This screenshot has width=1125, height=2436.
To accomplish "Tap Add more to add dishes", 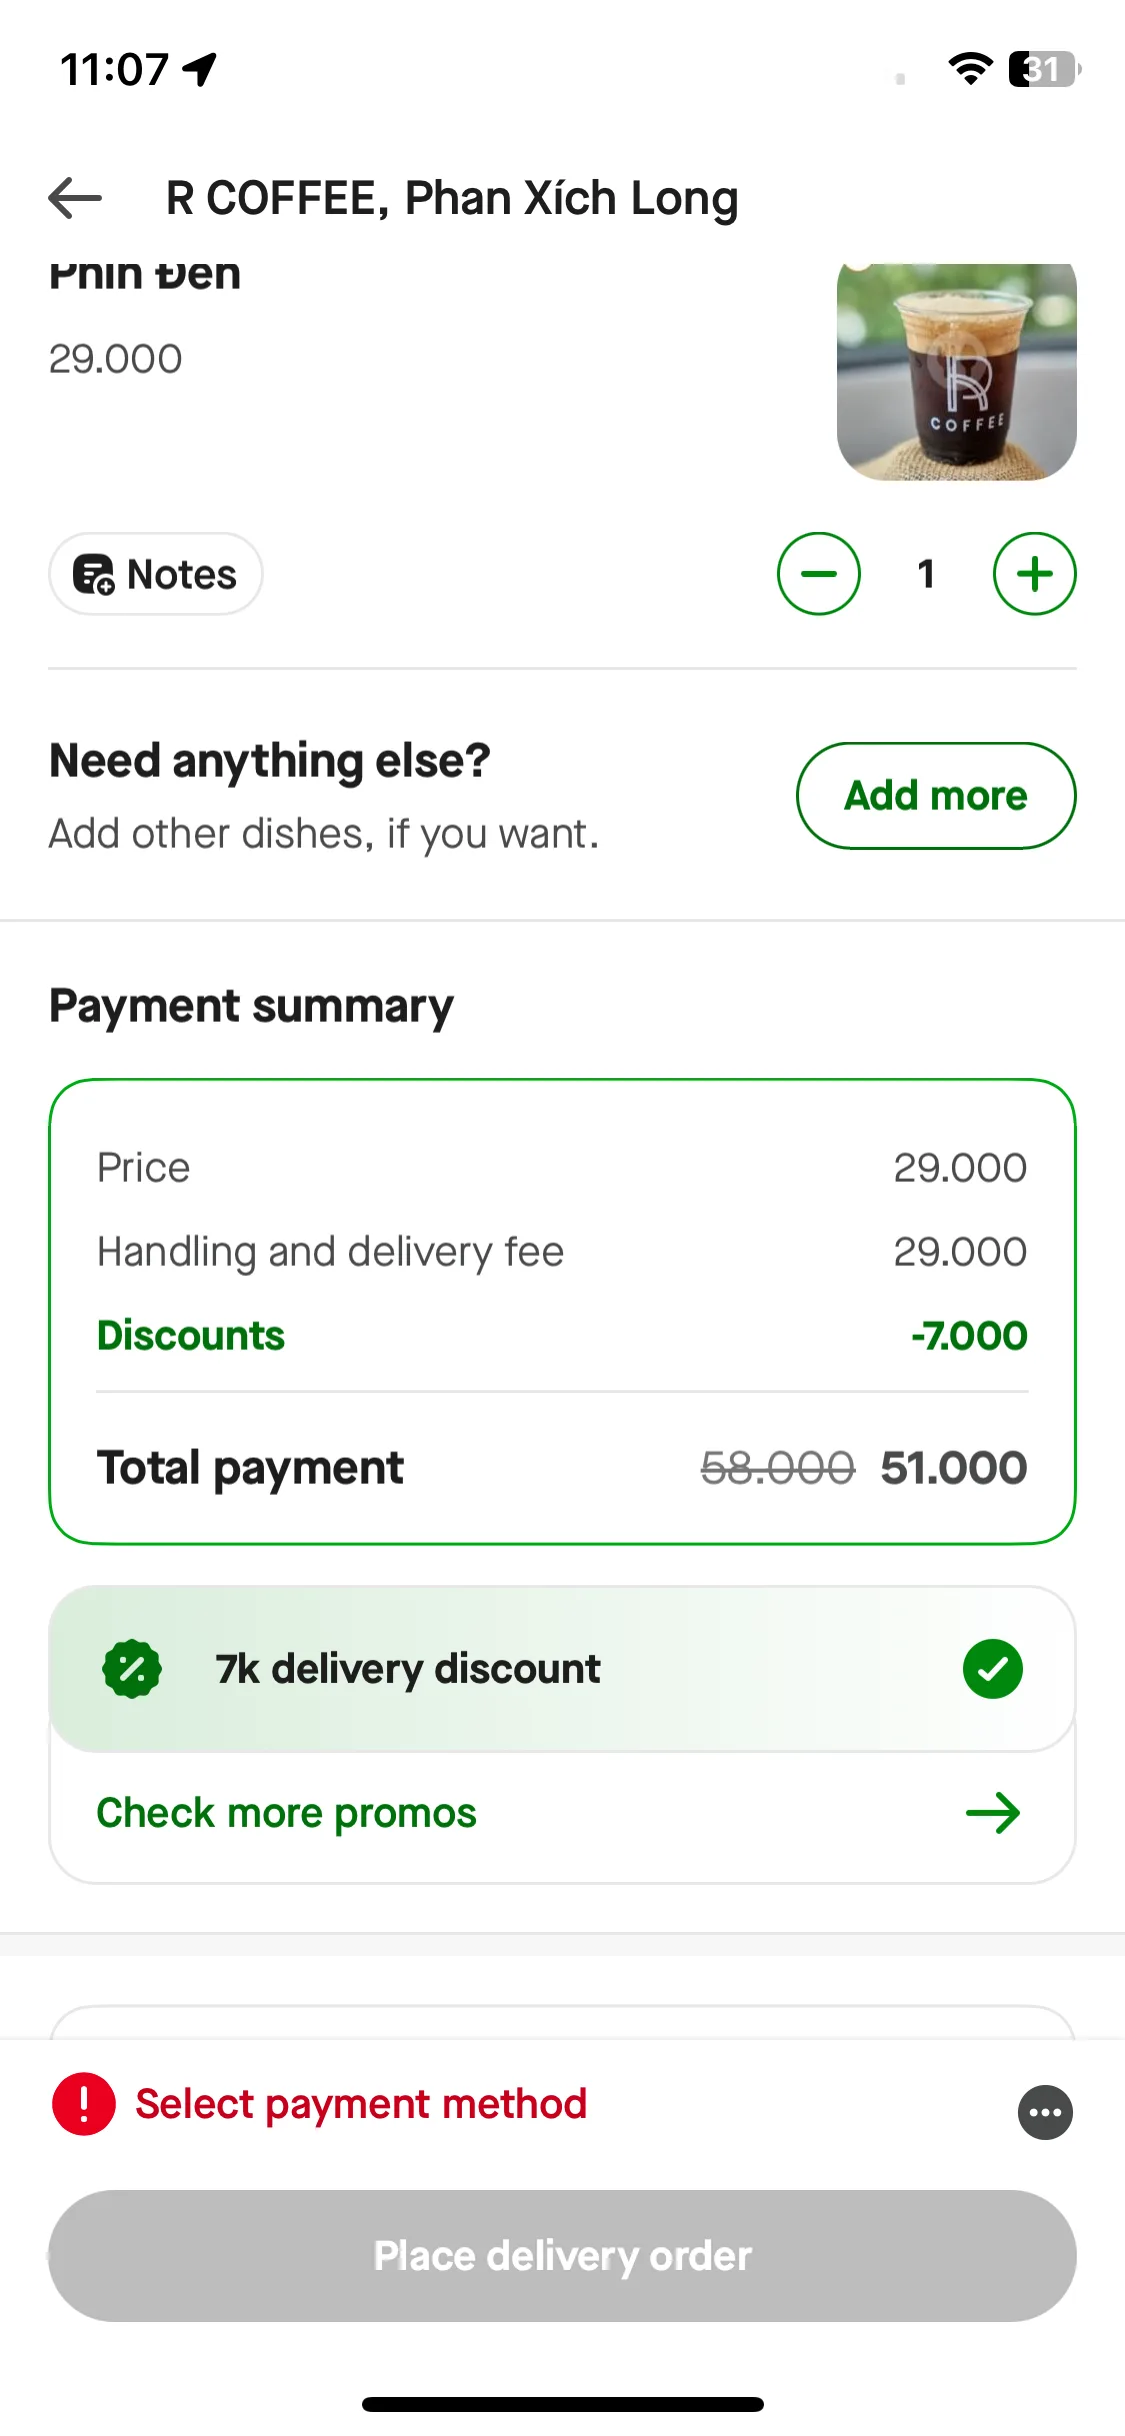I will [x=936, y=796].
